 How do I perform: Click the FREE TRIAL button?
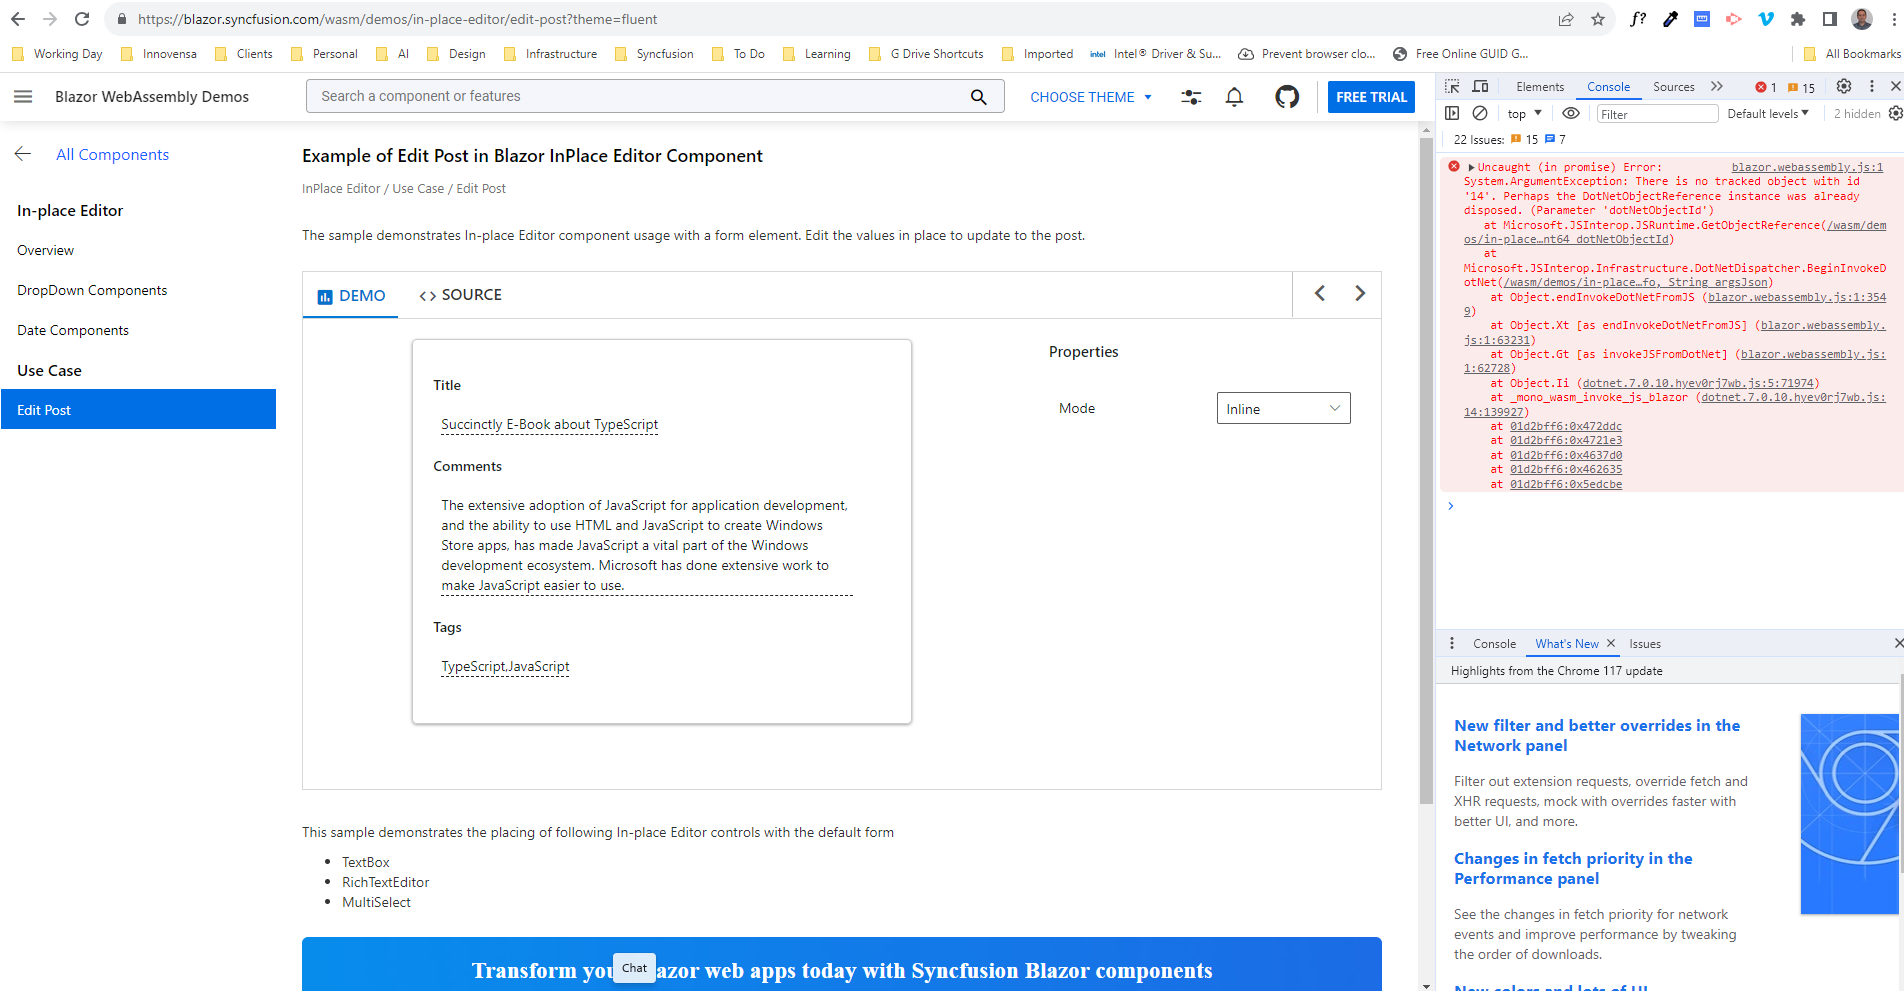(1371, 97)
